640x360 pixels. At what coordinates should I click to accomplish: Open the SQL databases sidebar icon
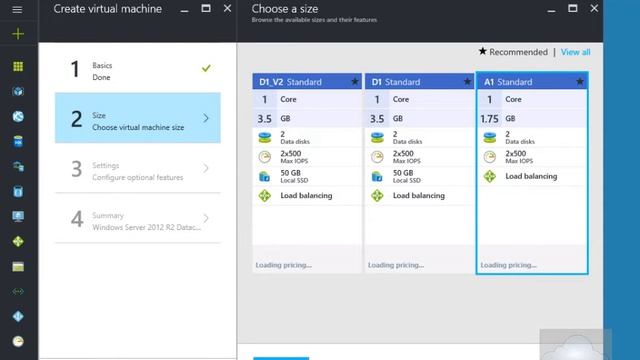pos(18,142)
